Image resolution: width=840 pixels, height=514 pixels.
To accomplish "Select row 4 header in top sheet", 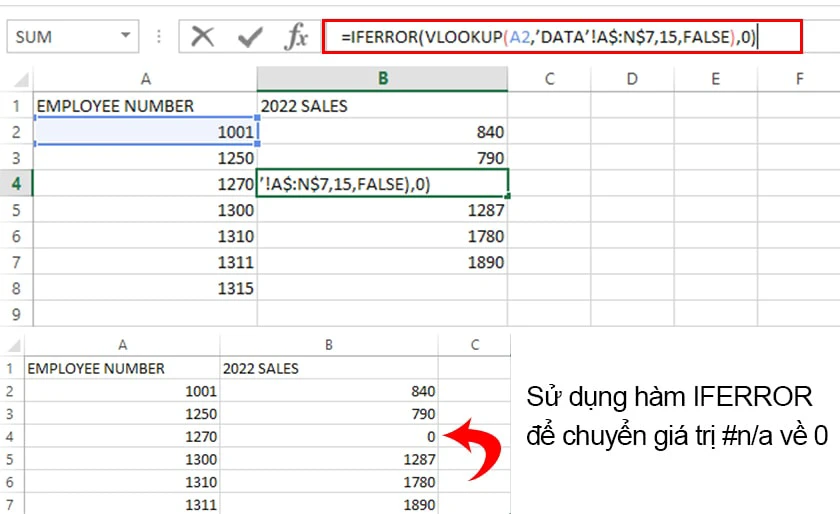I will click(x=16, y=184).
